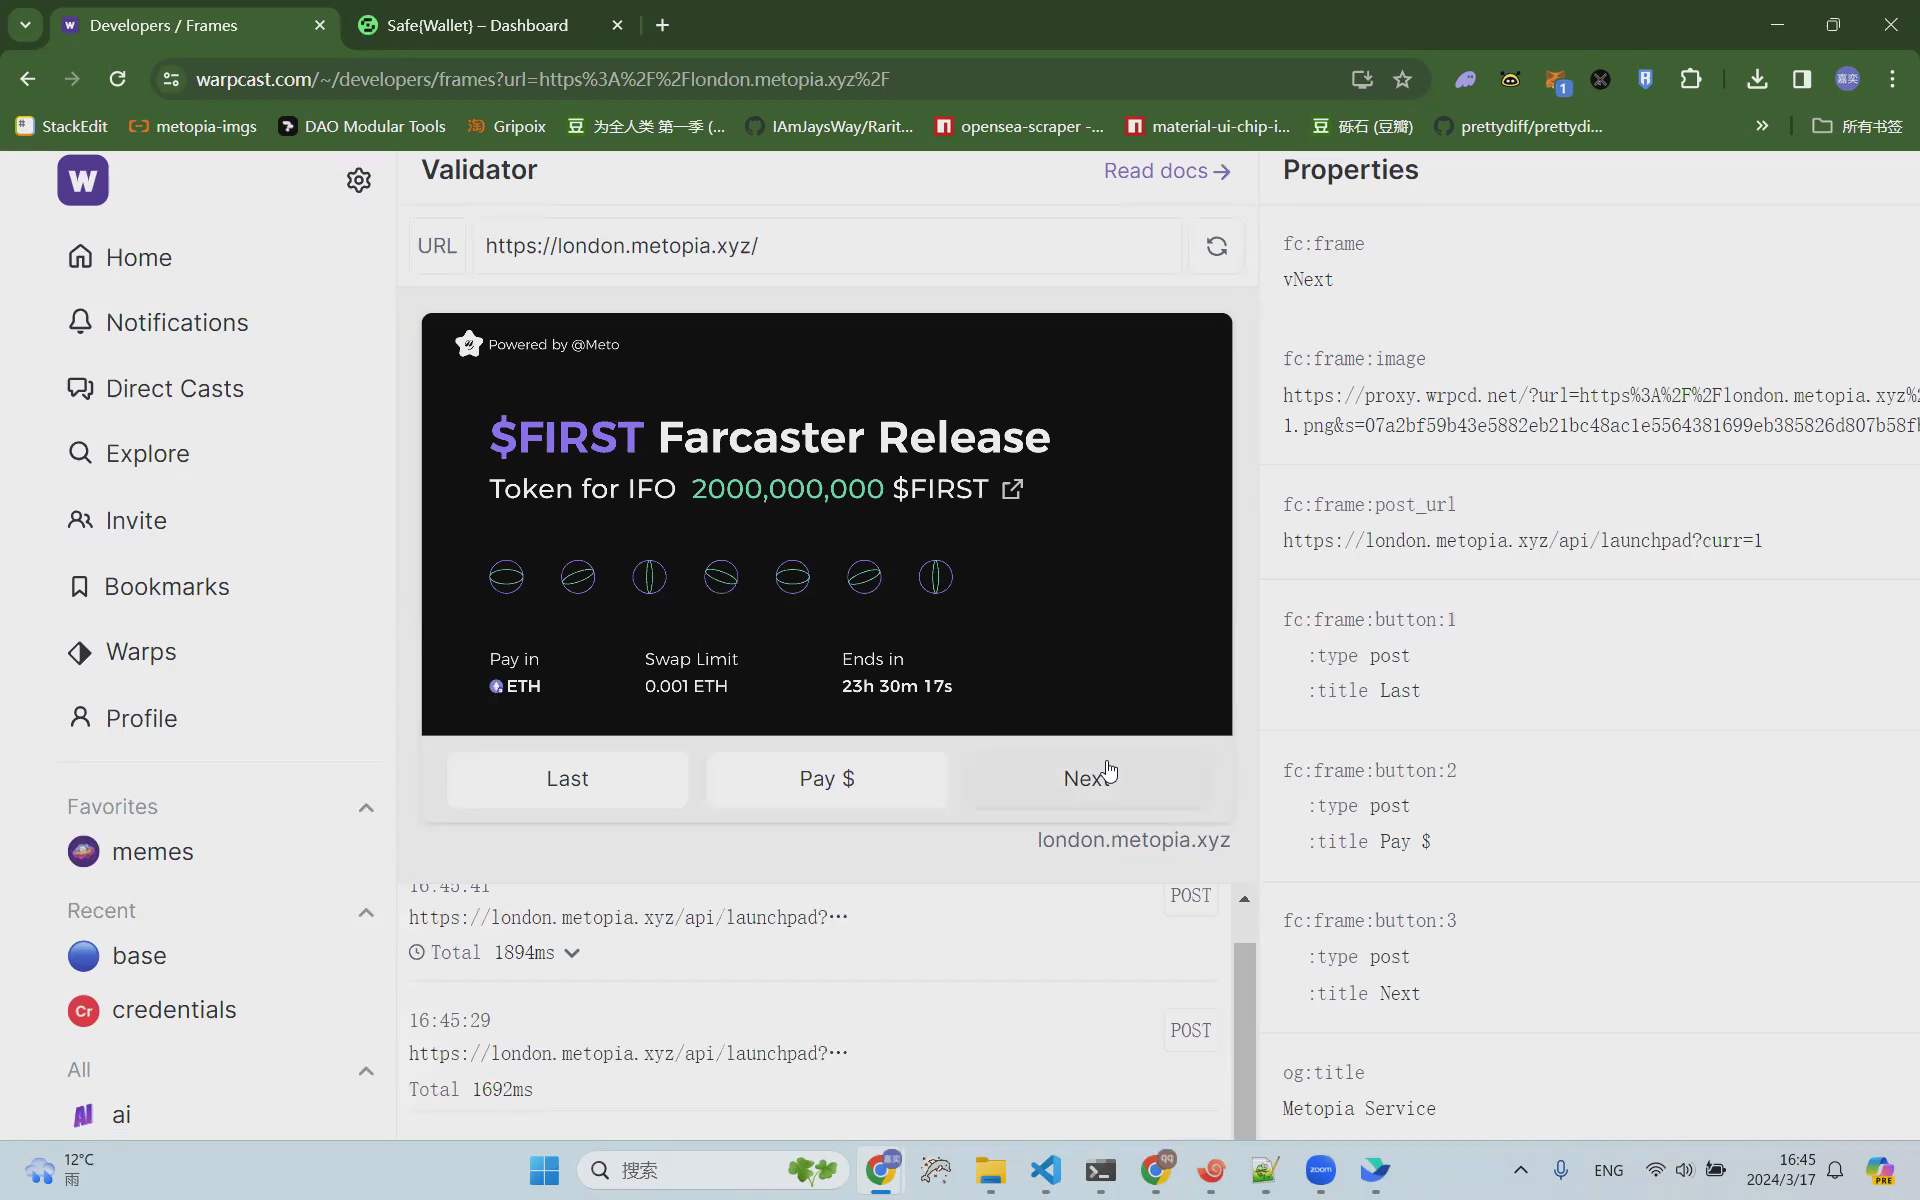
Task: Refresh the frame validator URL
Action: (1216, 246)
